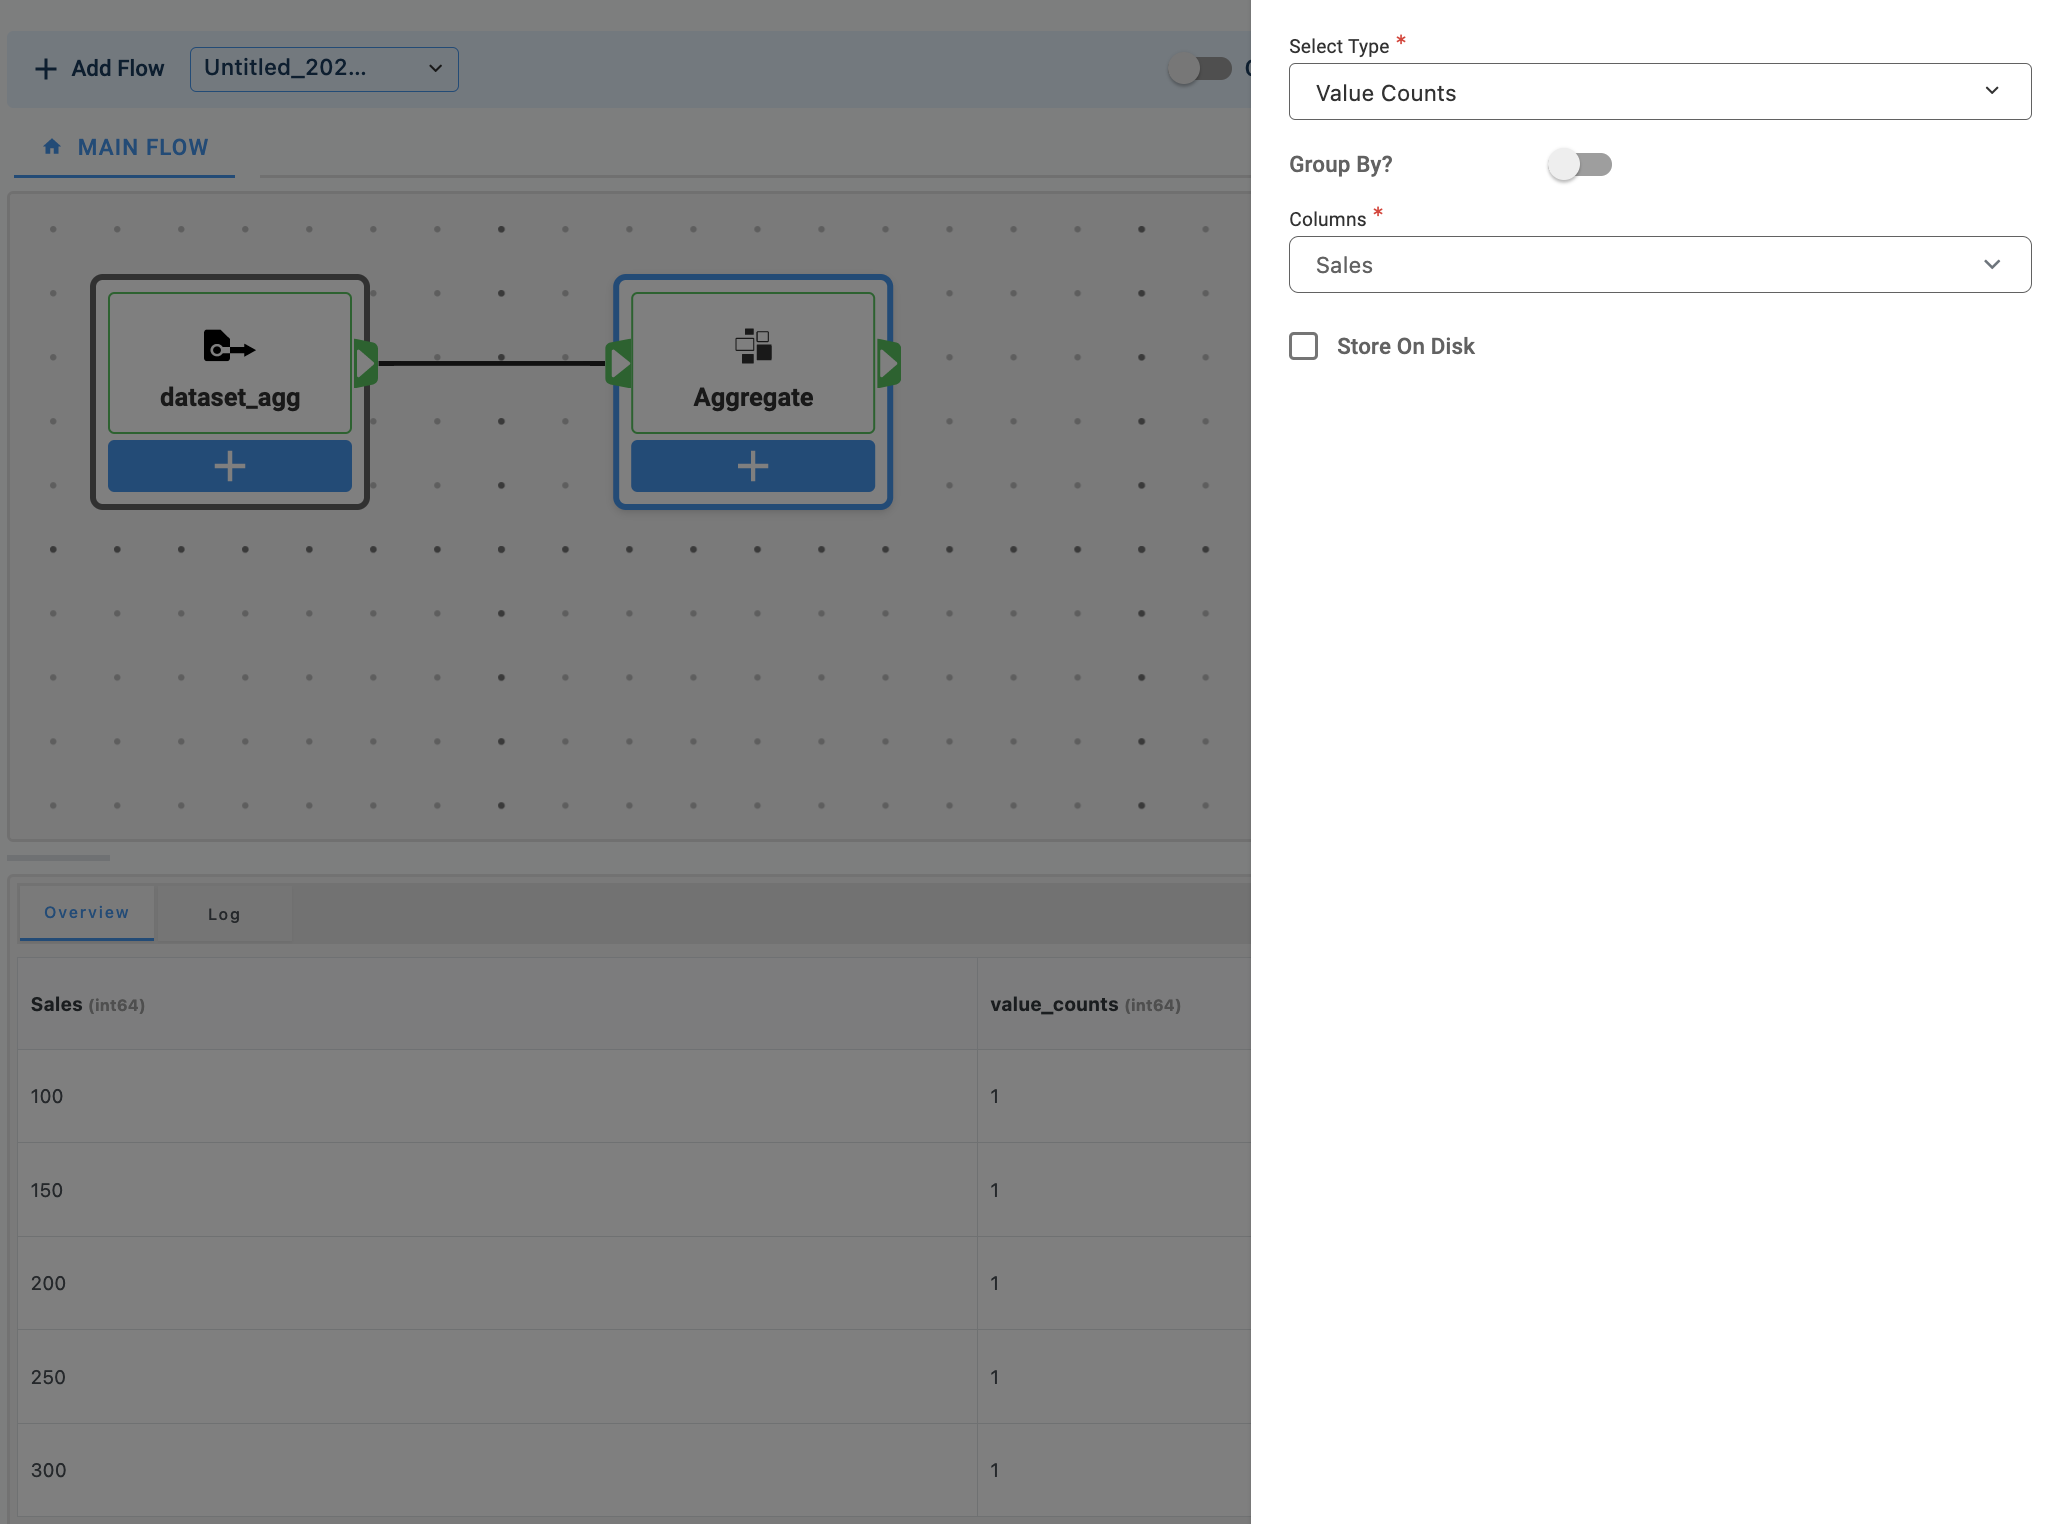The width and height of the screenshot is (2058, 1524).
Task: Click the dataset_agg node file icon
Action: click(x=229, y=347)
